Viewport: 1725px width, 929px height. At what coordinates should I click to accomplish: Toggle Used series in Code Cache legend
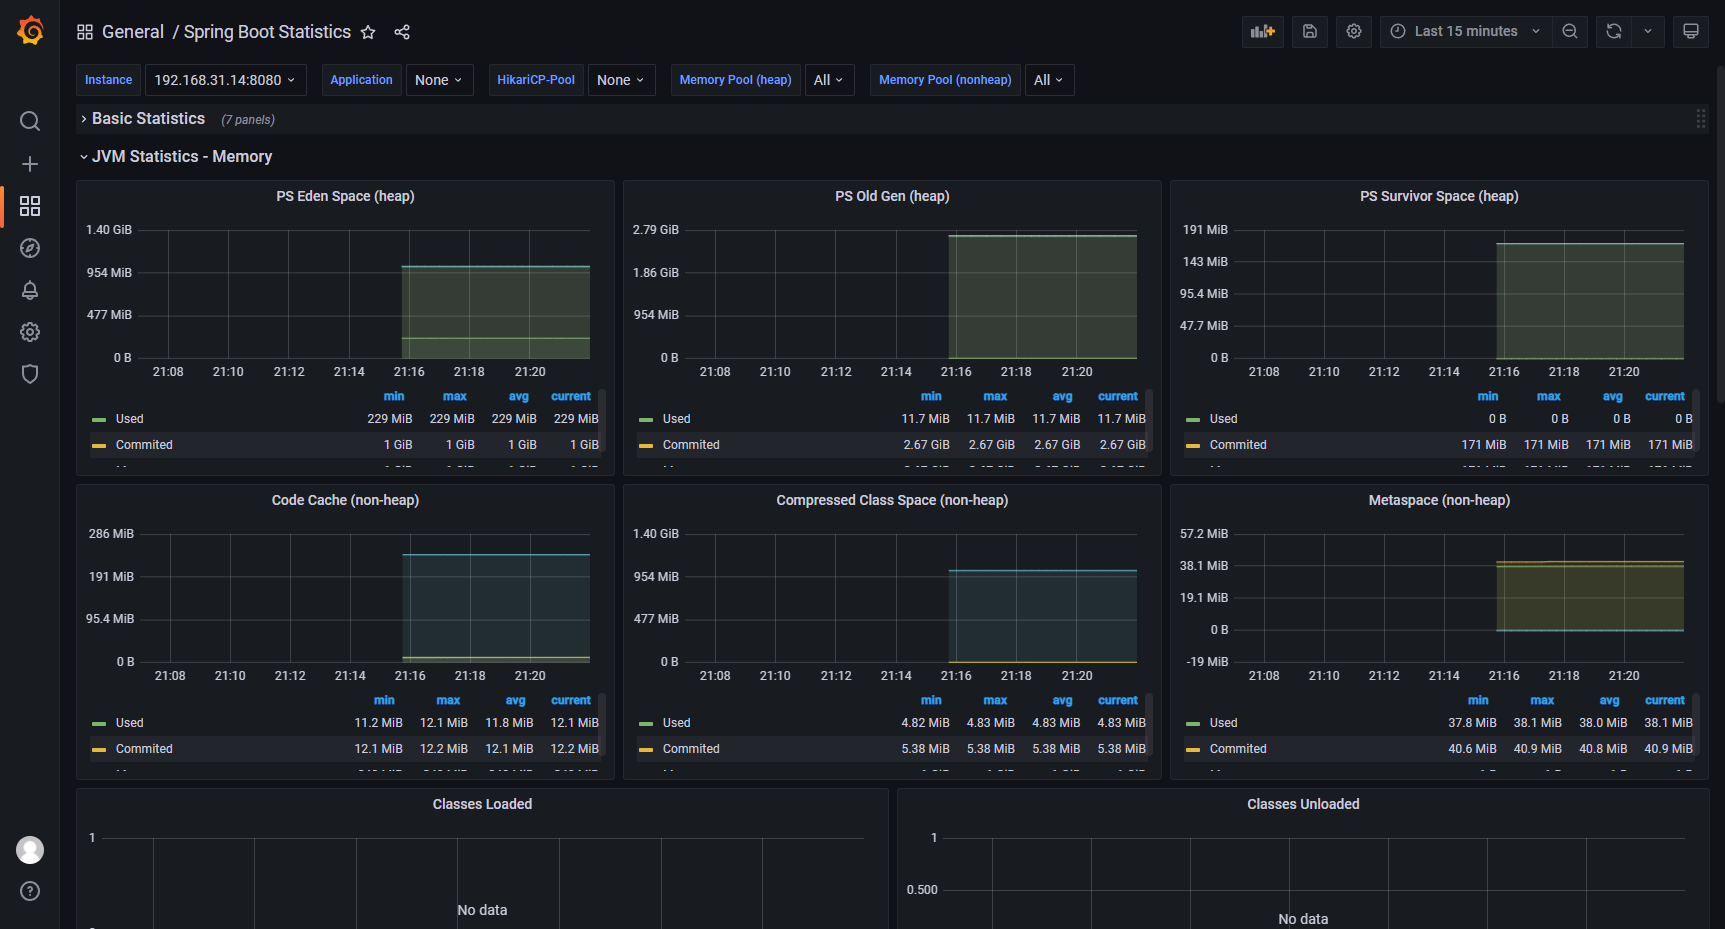coord(129,723)
